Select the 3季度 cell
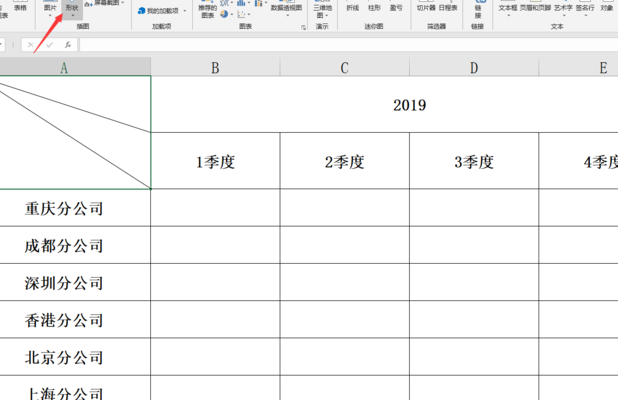This screenshot has height=400, width=618. pos(474,161)
